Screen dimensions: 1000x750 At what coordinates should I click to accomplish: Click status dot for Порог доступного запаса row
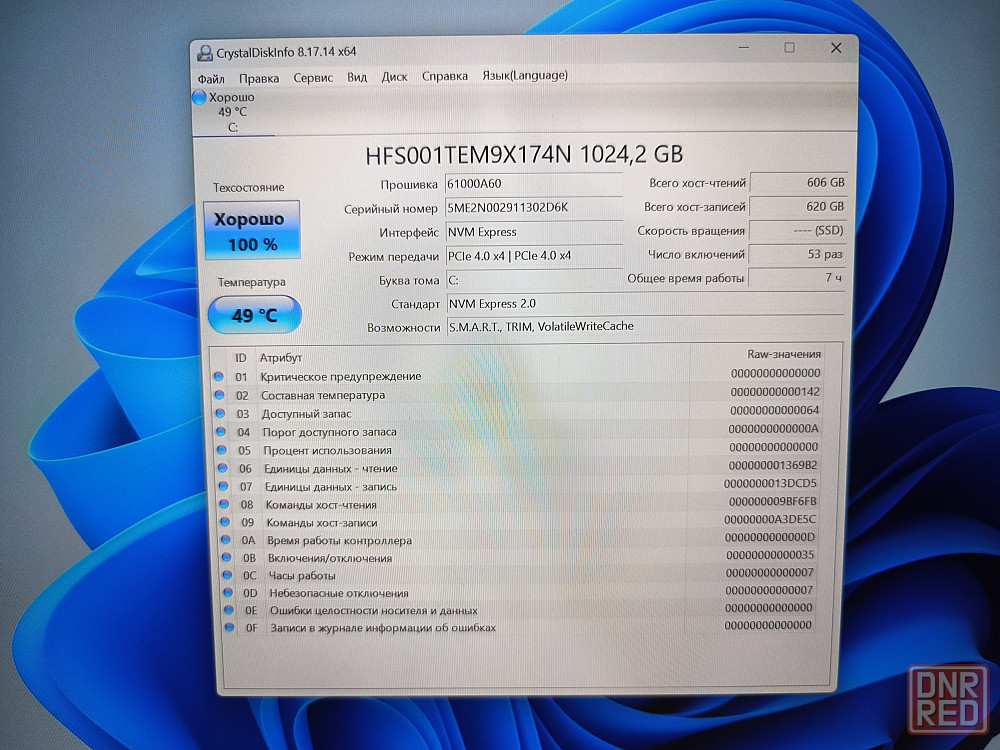click(221, 432)
